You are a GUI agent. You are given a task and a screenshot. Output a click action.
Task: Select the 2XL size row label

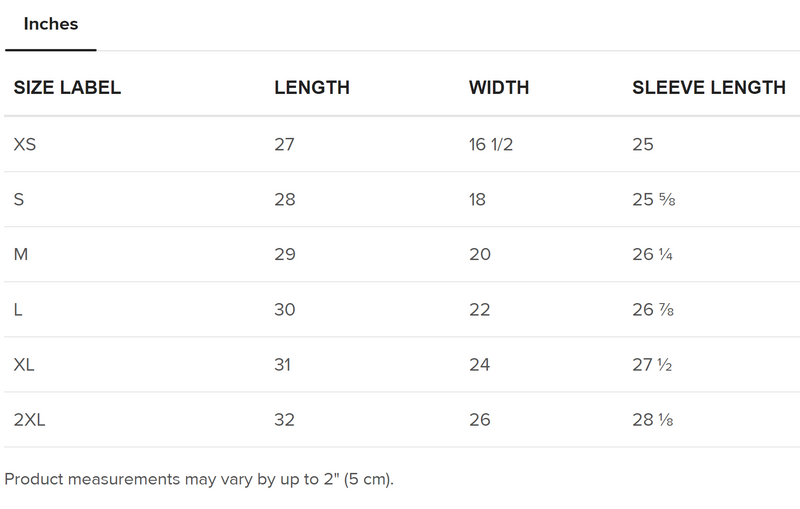point(30,420)
